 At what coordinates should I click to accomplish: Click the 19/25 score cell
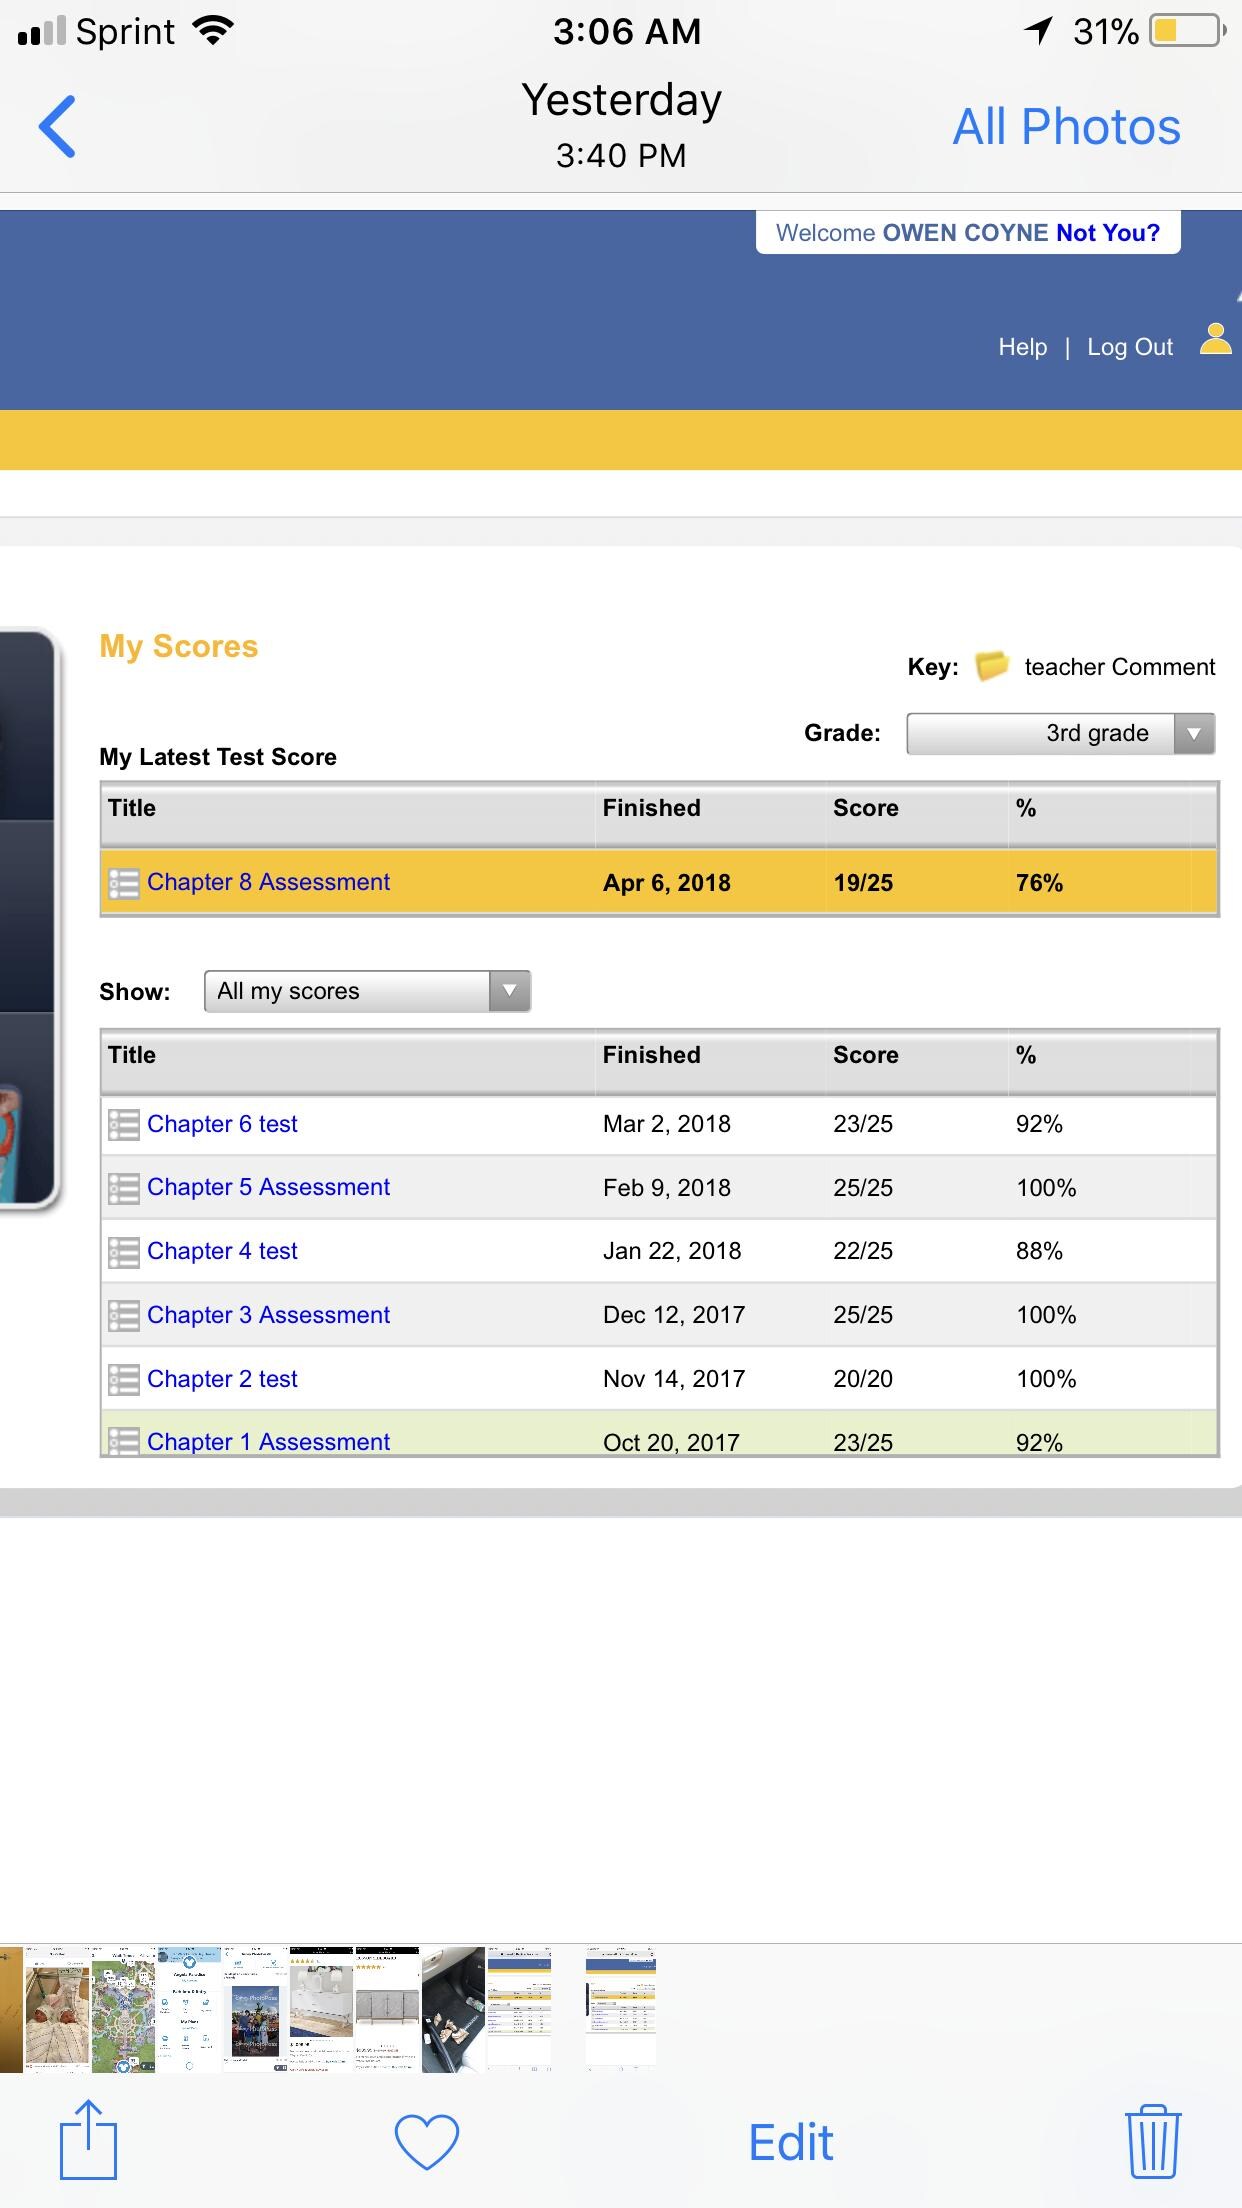pos(863,883)
